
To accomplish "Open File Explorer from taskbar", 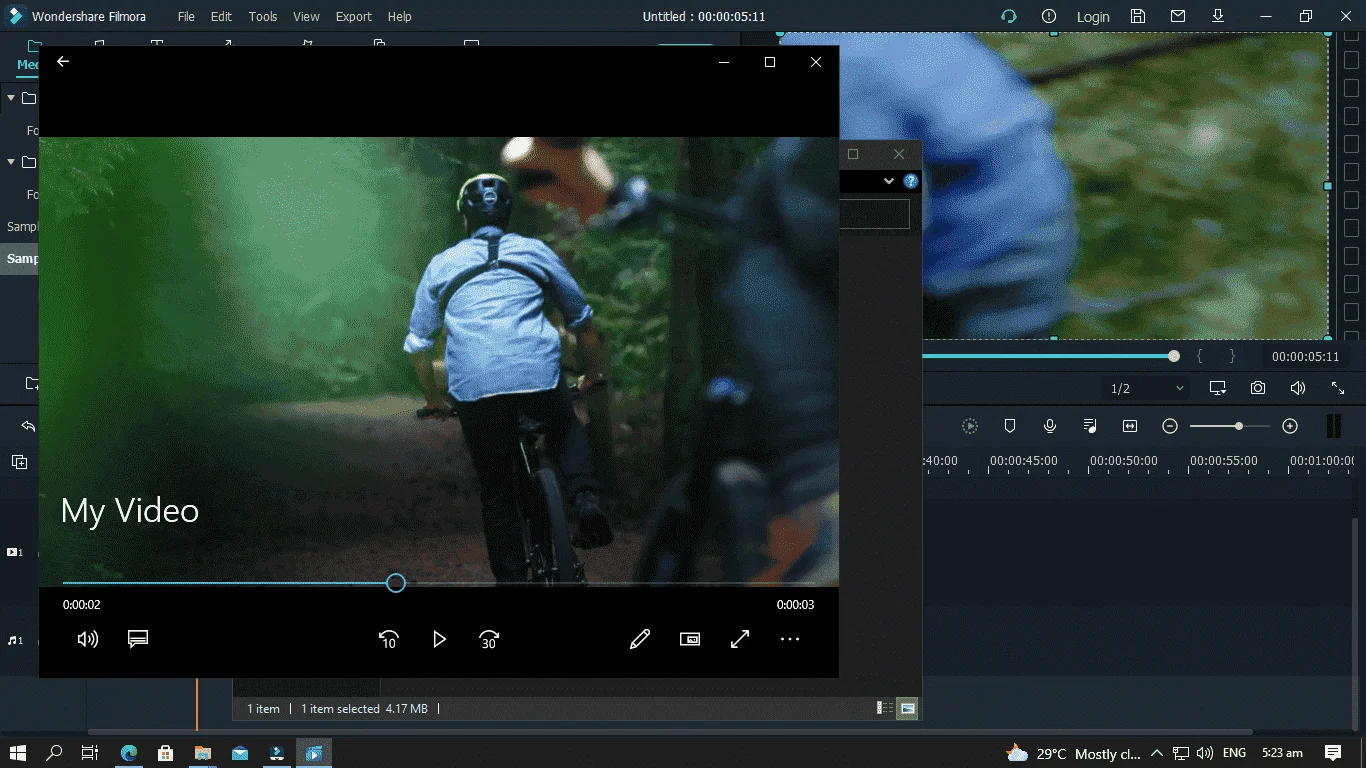I will (x=203, y=753).
